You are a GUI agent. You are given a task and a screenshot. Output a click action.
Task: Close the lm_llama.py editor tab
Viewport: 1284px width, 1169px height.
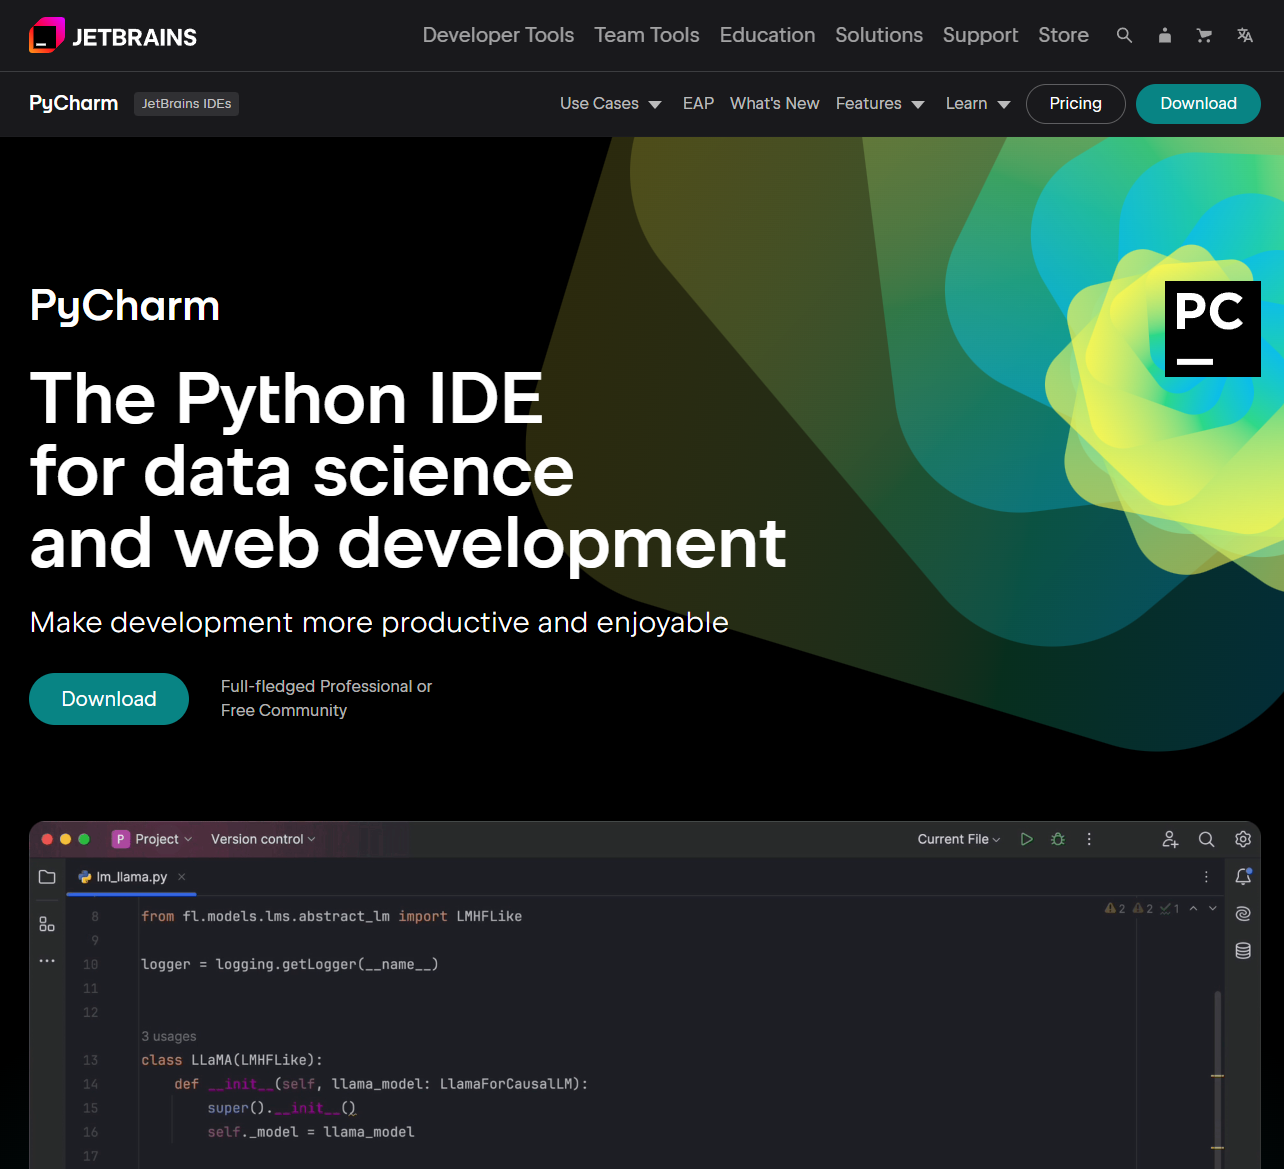point(182,877)
